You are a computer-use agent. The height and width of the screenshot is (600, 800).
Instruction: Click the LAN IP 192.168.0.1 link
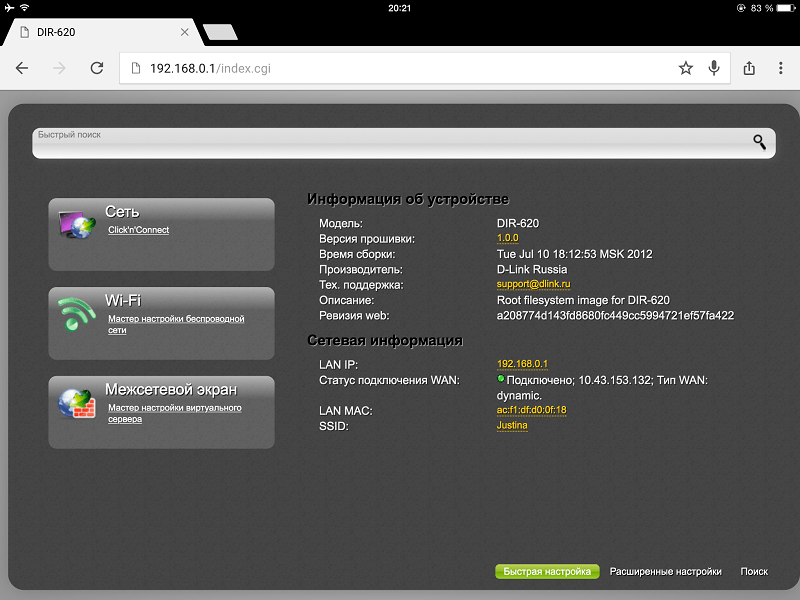522,364
